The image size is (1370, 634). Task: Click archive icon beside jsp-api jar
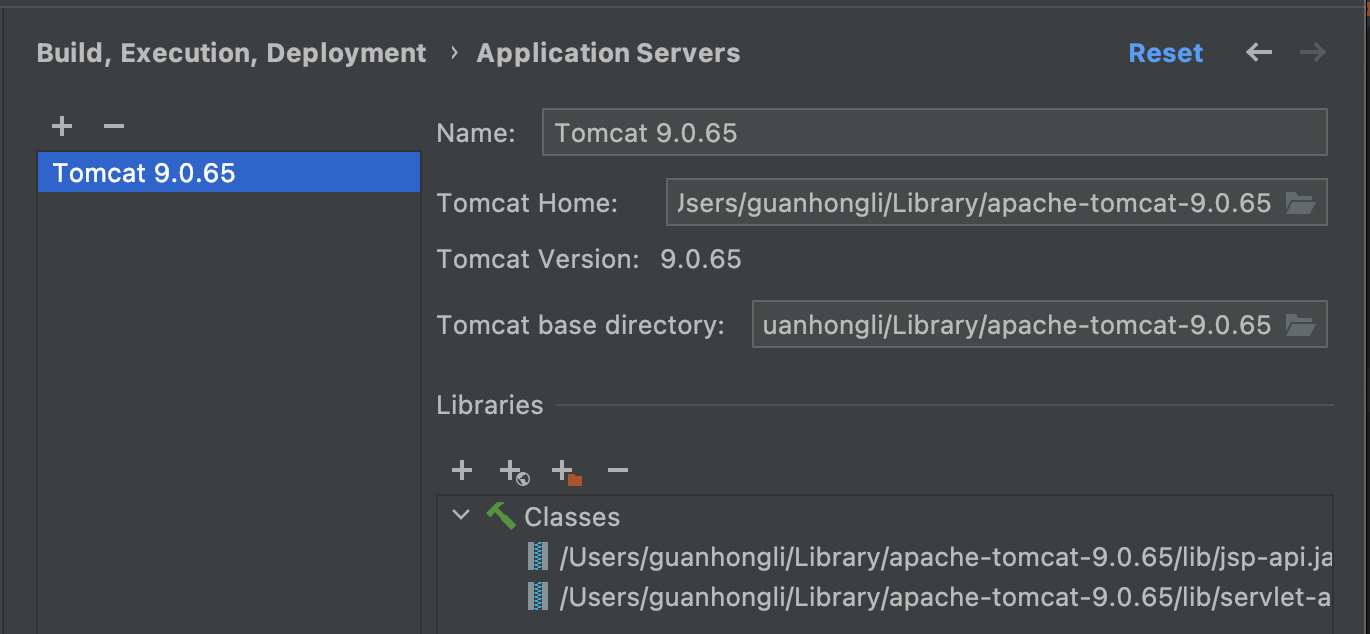coord(539,556)
